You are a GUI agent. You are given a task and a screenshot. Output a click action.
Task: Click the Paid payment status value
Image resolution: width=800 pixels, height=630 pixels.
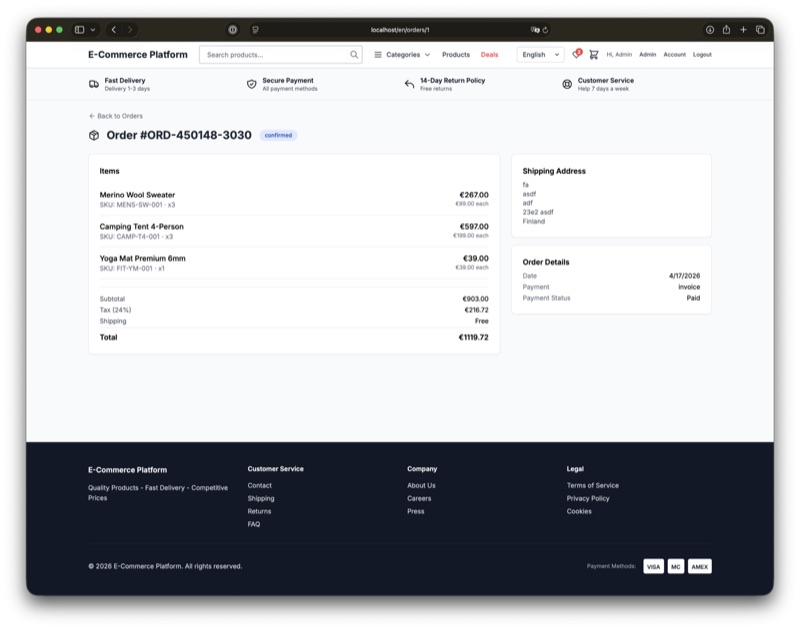pyautogui.click(x=693, y=298)
